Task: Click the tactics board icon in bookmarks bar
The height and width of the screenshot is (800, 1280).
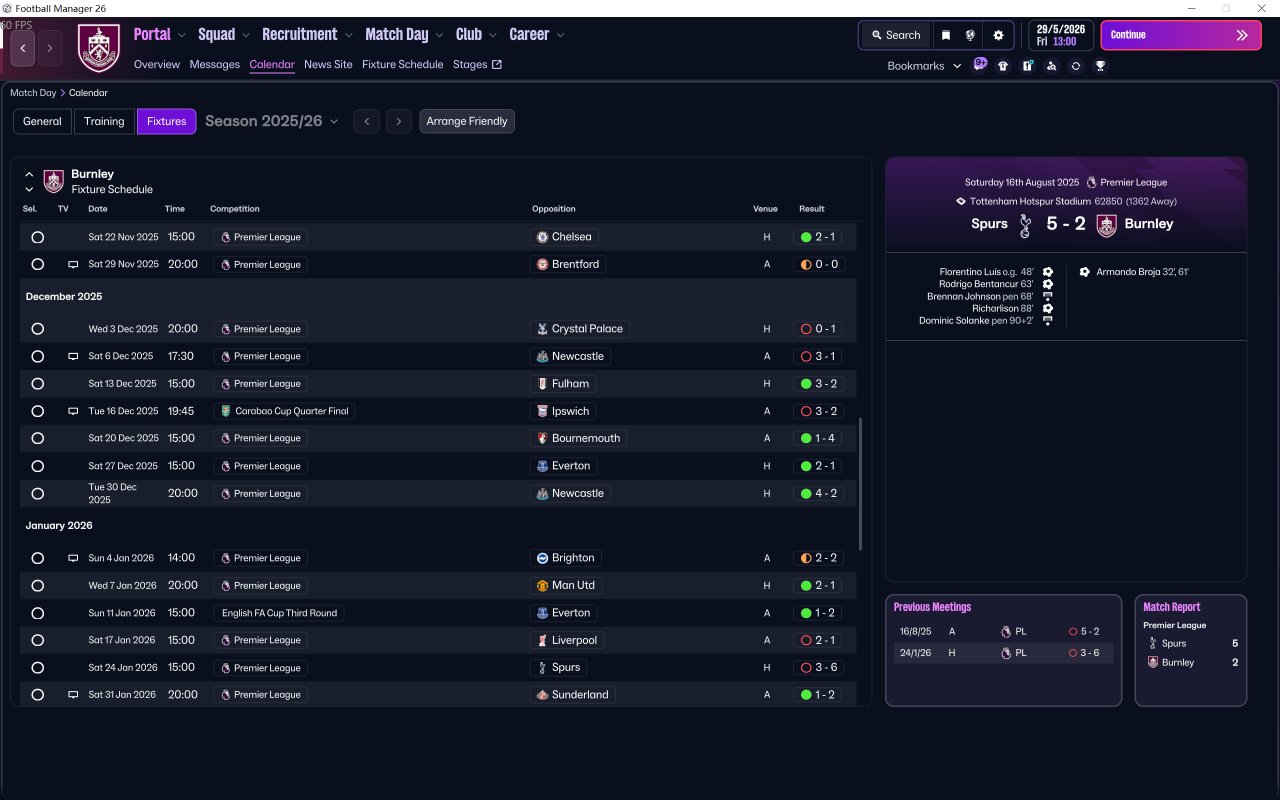Action: (1027, 66)
